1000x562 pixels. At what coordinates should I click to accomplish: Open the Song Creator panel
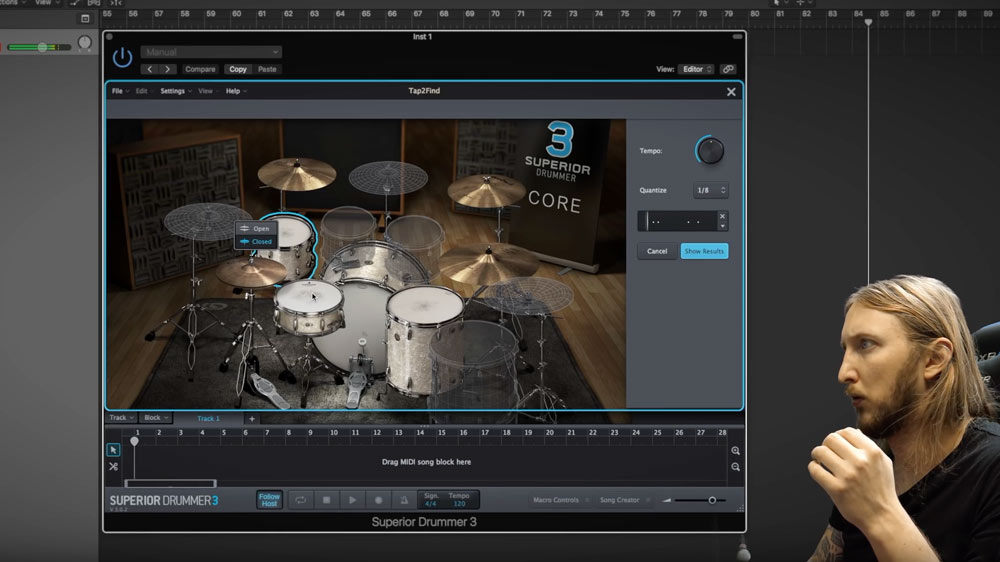click(624, 500)
